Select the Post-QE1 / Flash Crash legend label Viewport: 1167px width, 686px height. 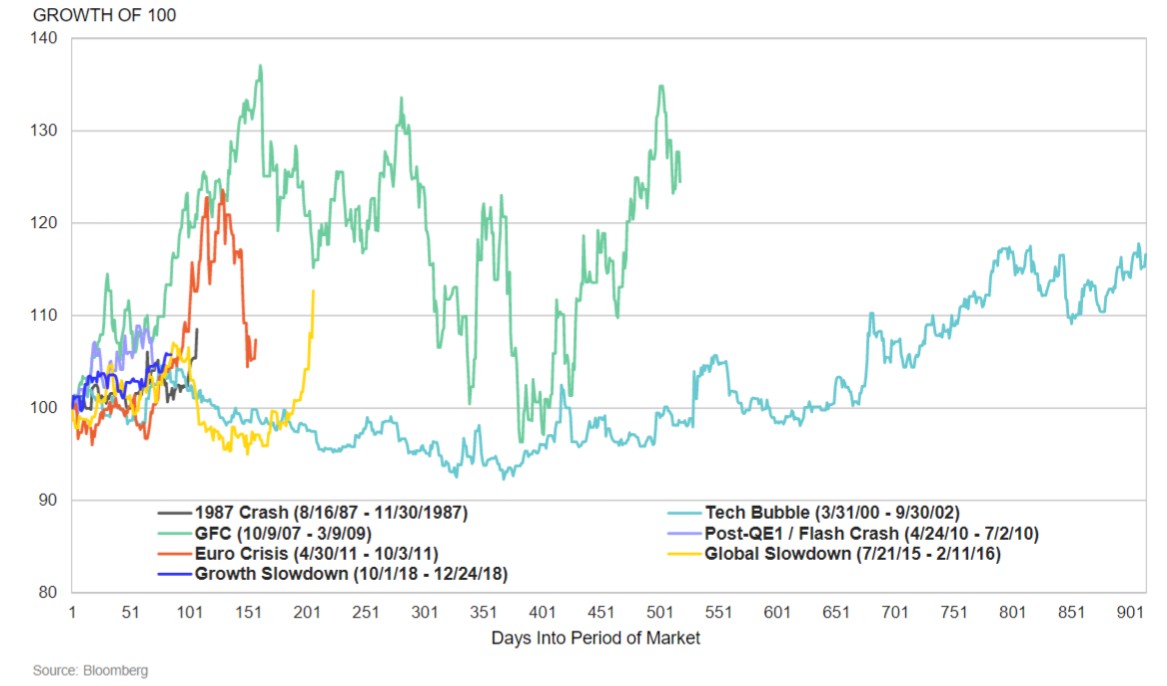[x=871, y=534]
